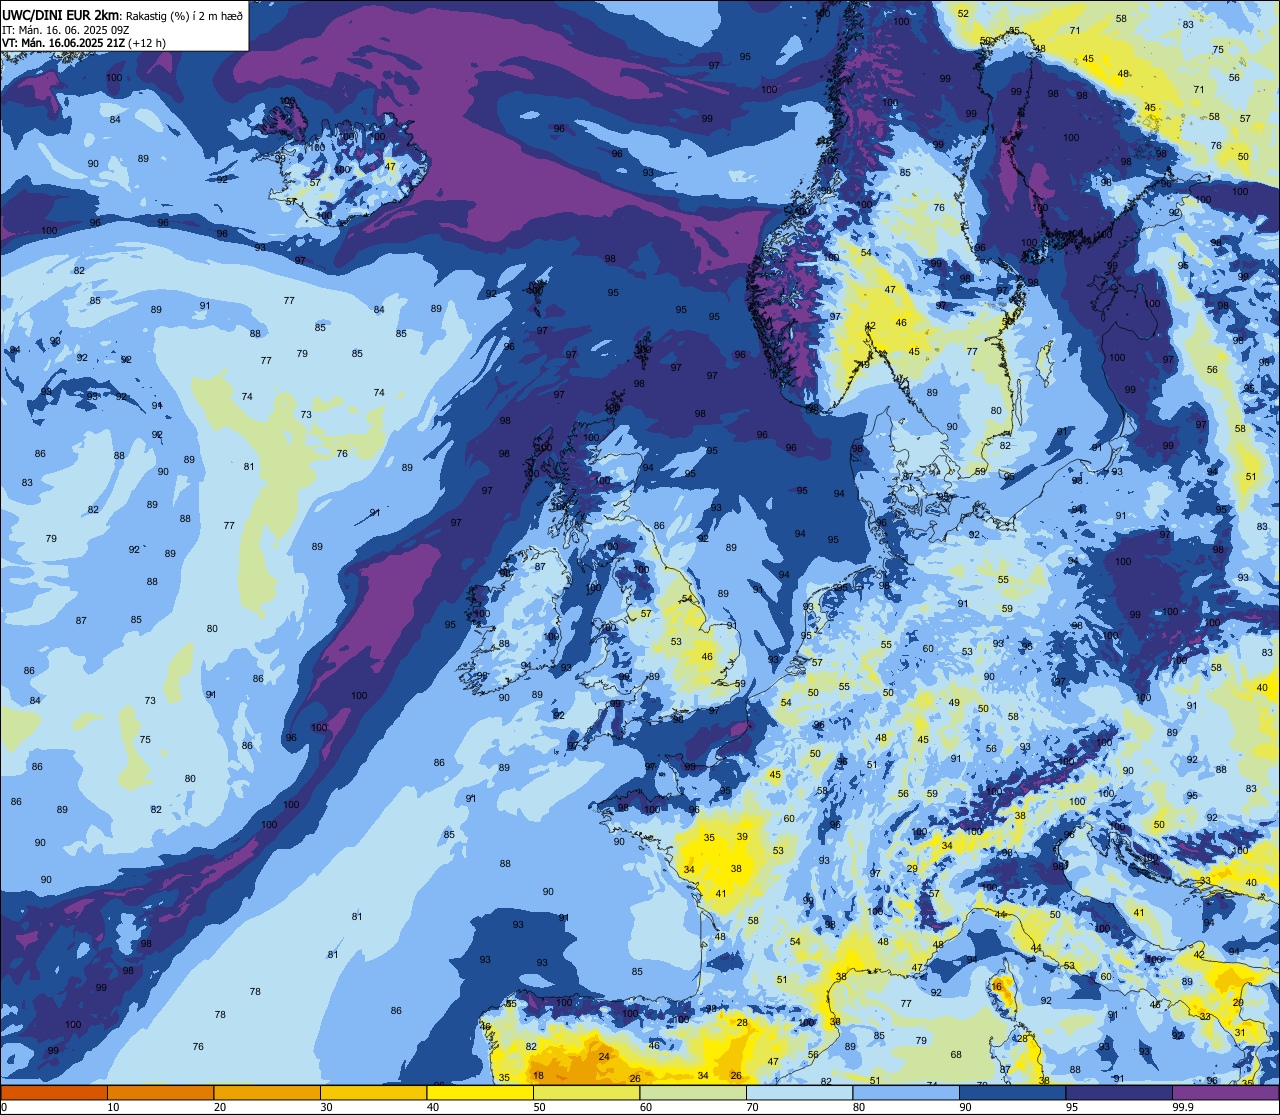Image resolution: width=1280 pixels, height=1115 pixels.
Task: Click the '10' label under the legend bar
Action: point(113,1107)
